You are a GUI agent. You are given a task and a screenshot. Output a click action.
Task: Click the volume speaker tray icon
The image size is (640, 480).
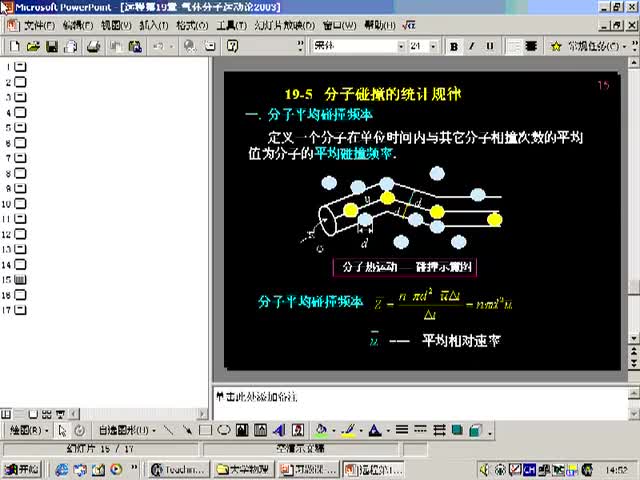tap(484, 470)
